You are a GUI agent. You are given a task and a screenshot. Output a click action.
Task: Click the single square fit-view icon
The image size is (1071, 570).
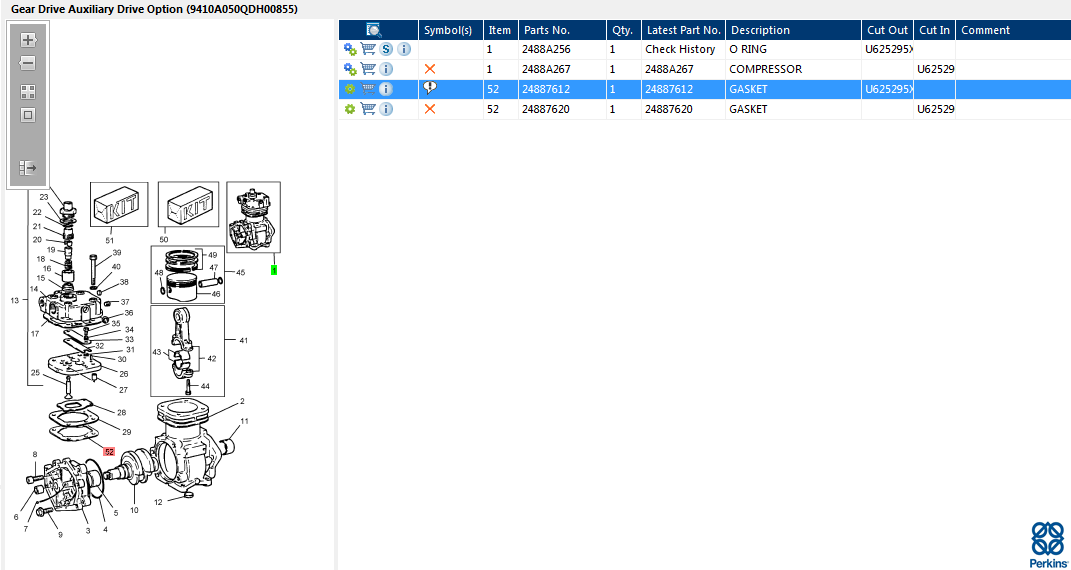(28, 115)
